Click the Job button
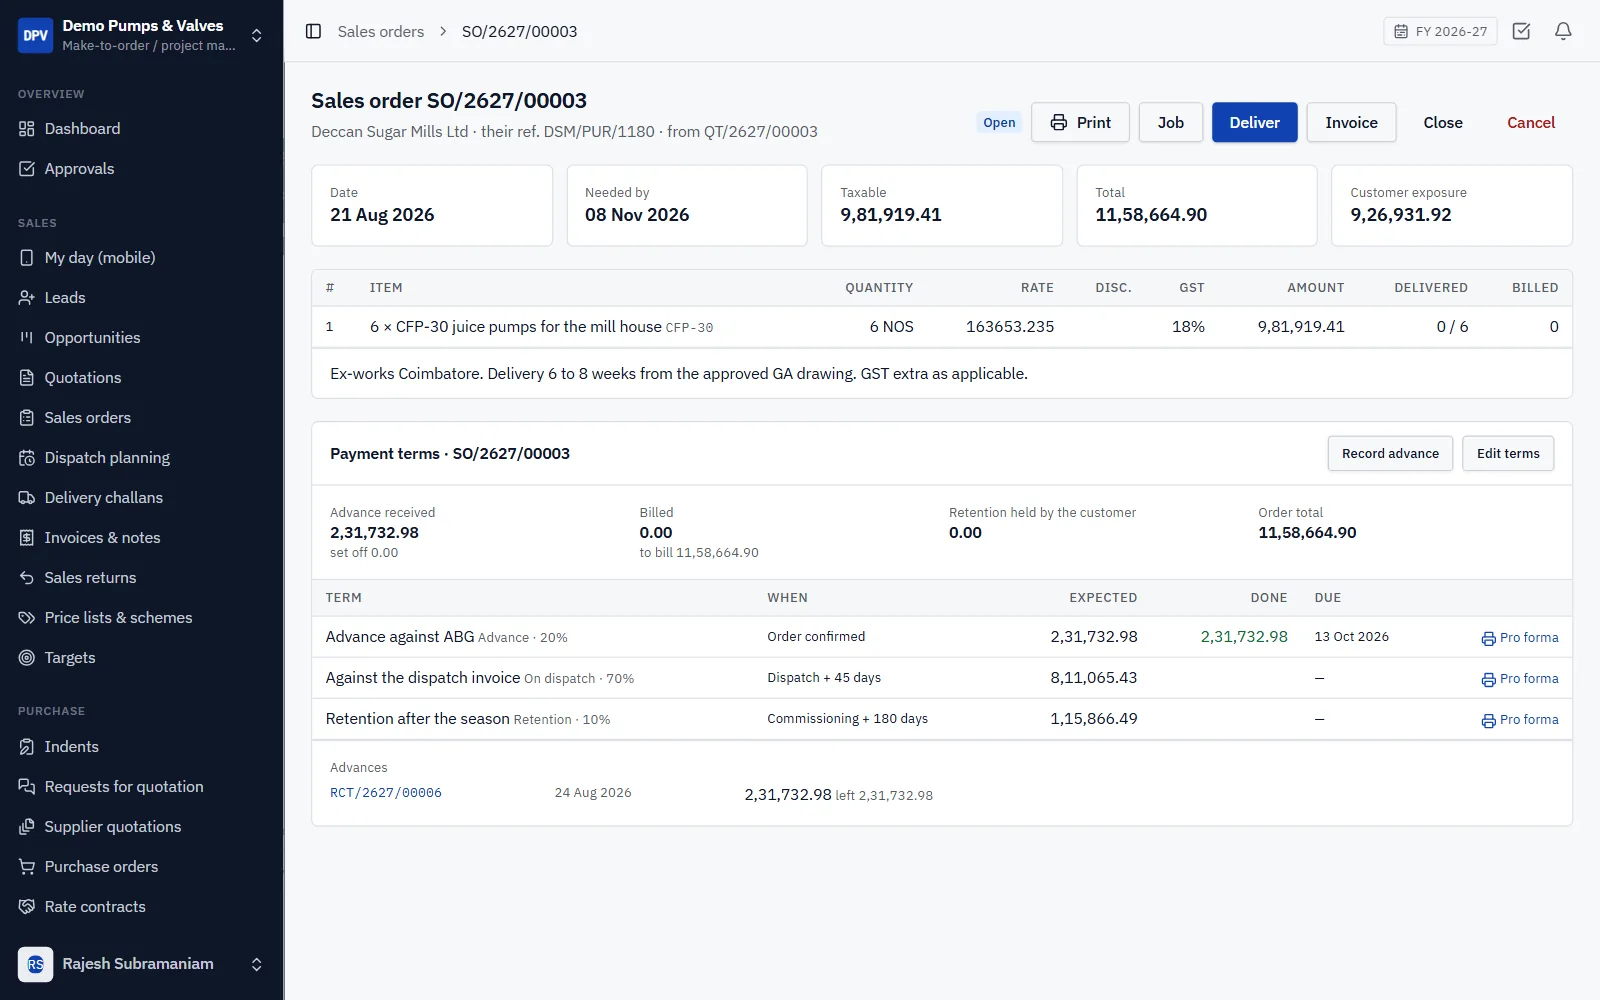 click(1171, 122)
